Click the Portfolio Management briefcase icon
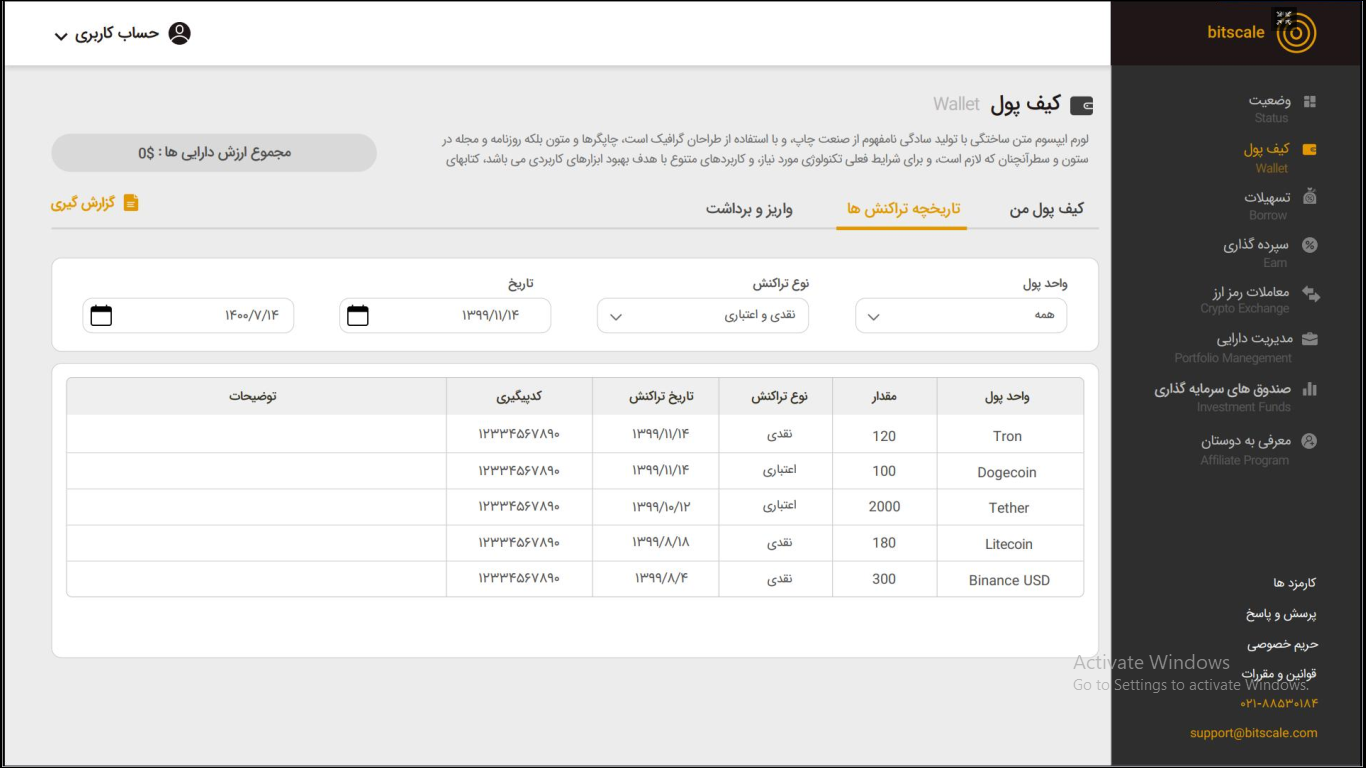Image resolution: width=1366 pixels, height=768 pixels. (1309, 339)
